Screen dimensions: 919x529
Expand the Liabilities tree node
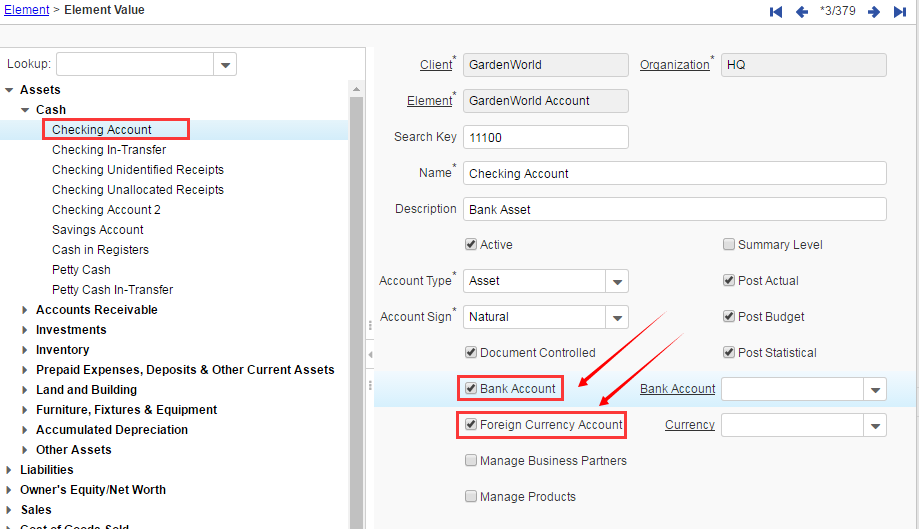(9, 470)
